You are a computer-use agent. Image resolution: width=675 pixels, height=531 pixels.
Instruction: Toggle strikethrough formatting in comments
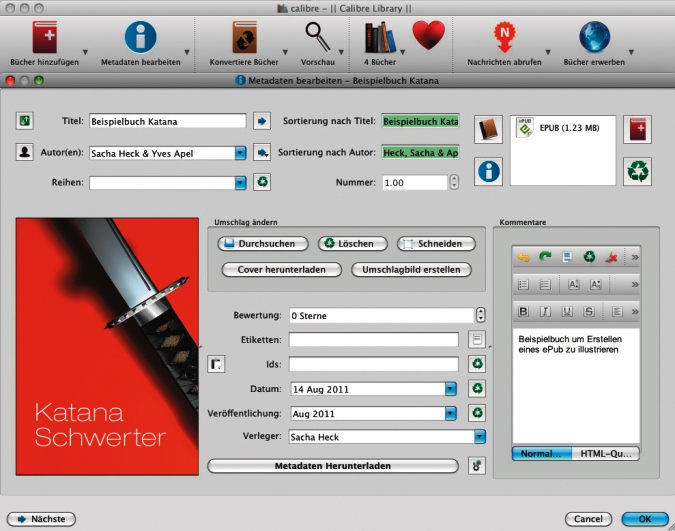coord(589,311)
